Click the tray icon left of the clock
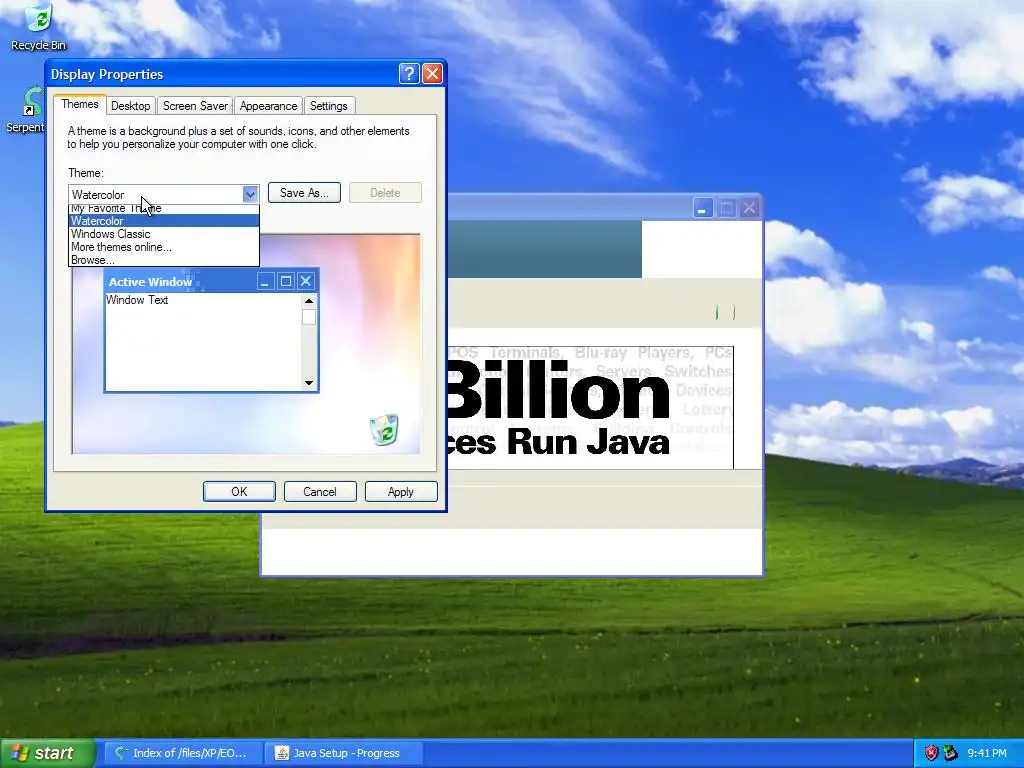The width and height of the screenshot is (1024, 768). click(x=951, y=753)
